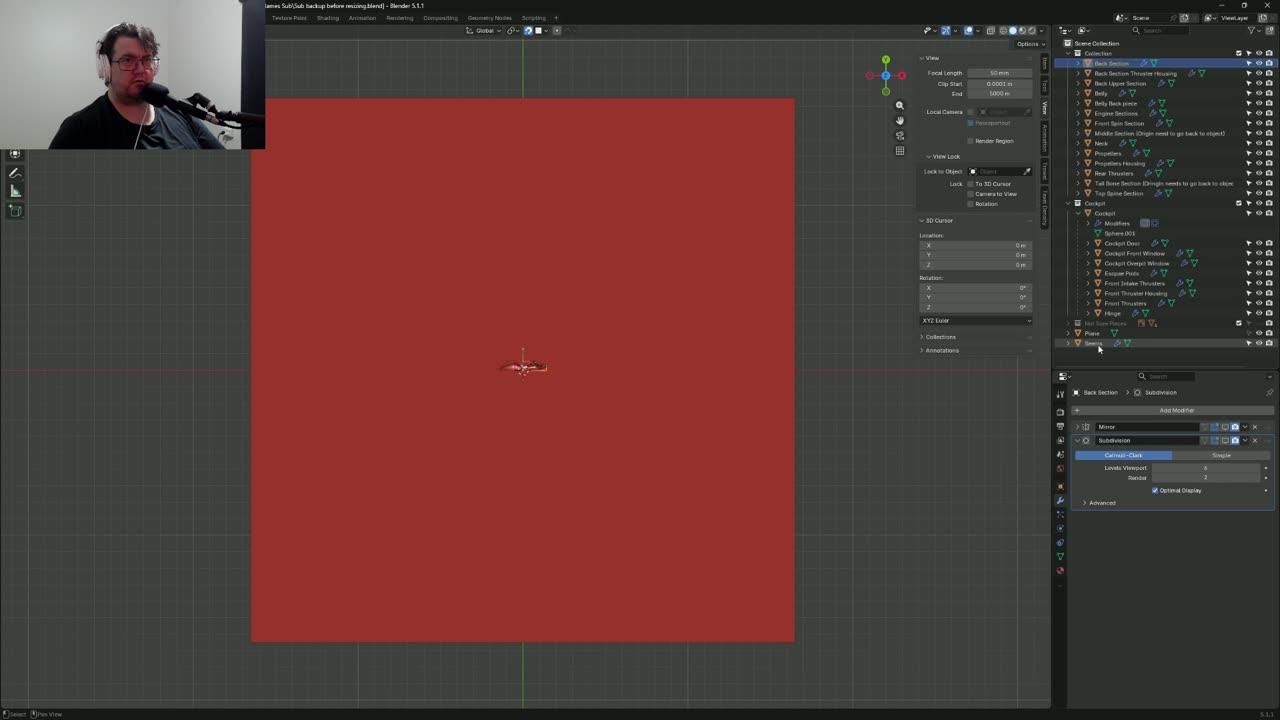The height and width of the screenshot is (720, 1280).
Task: Switch to the Geometry Nodes workspace tab
Action: coord(489,18)
